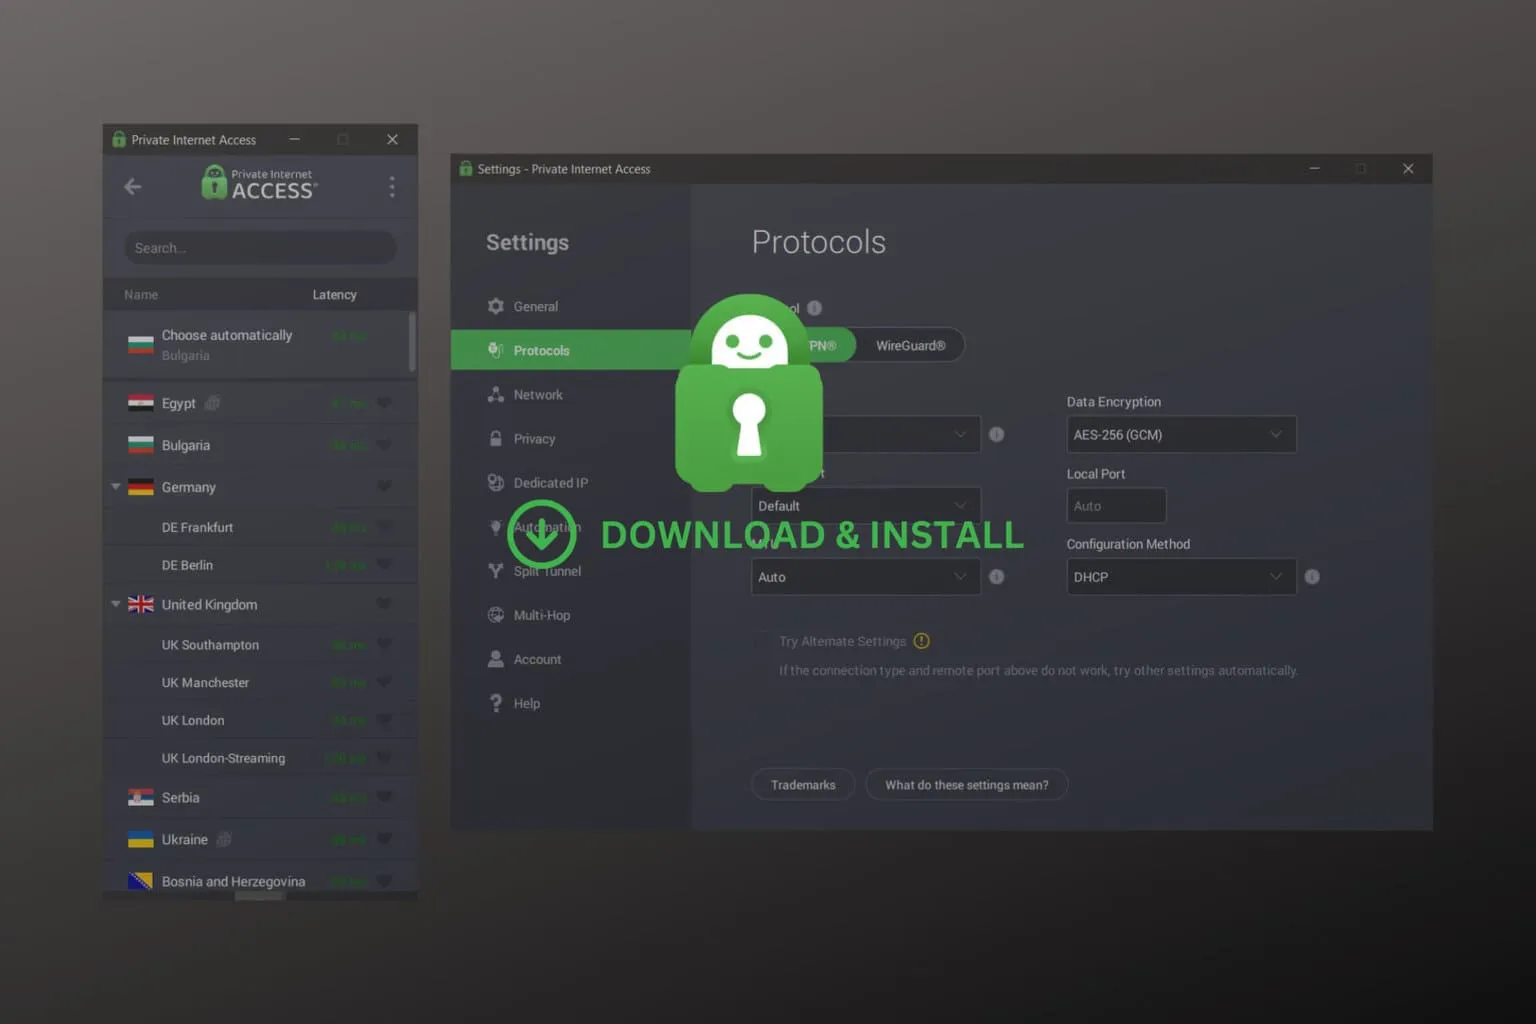
Task: Click the info icon next to DHCP dropdown
Action: coord(1312,577)
